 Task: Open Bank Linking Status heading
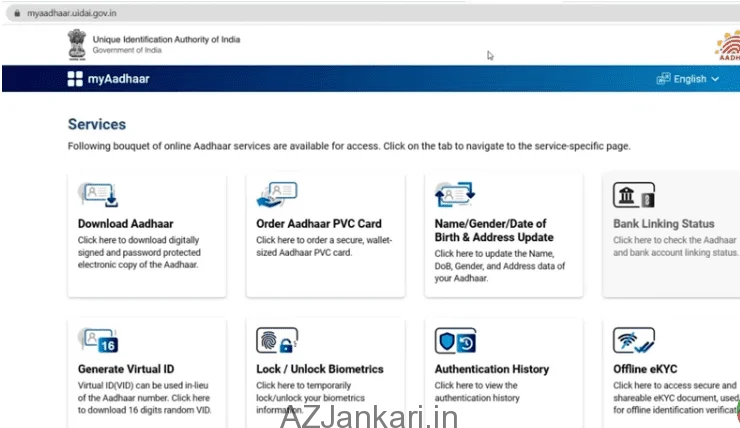664,224
